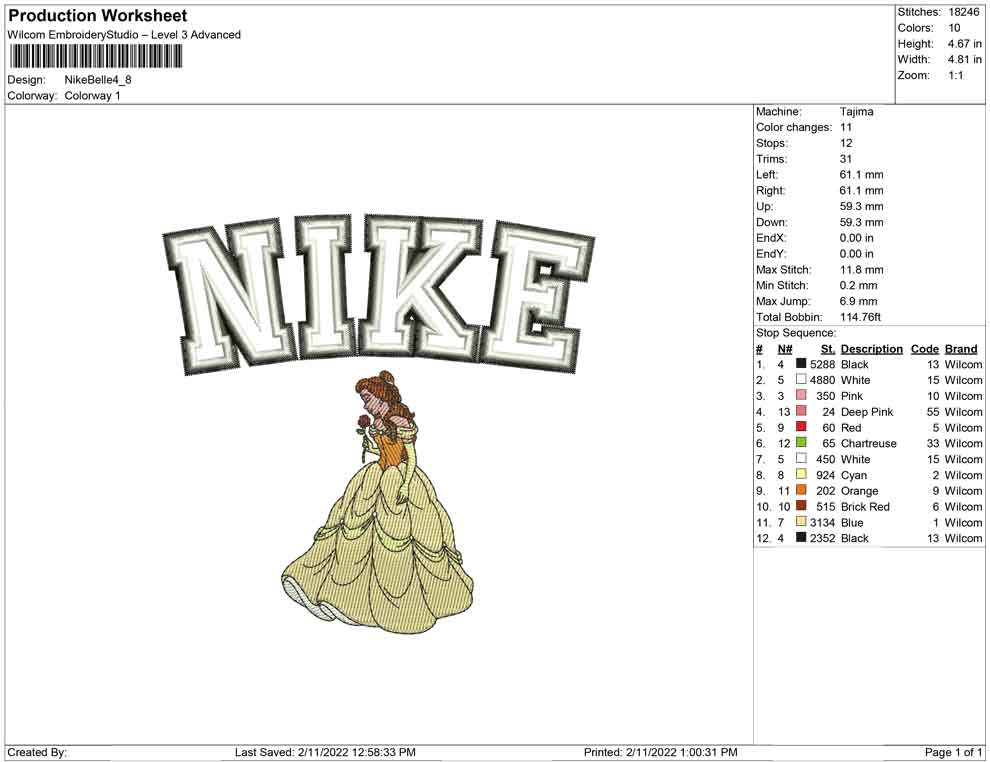Click the 'Brick Red' description text
Viewport: 990px width, 762px height.
[865, 506]
